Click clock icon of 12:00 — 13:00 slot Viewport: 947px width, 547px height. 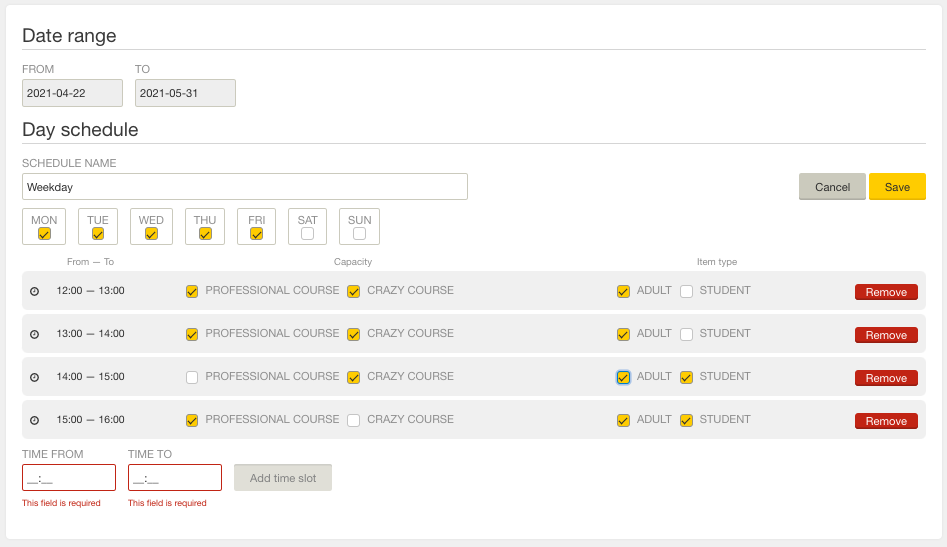pyautogui.click(x=34, y=291)
